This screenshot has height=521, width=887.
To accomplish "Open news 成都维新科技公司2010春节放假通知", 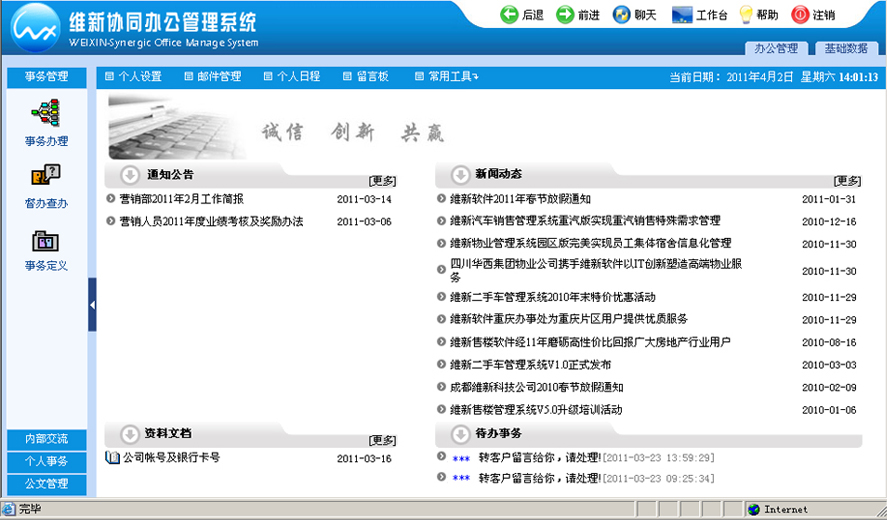I will click(536, 387).
